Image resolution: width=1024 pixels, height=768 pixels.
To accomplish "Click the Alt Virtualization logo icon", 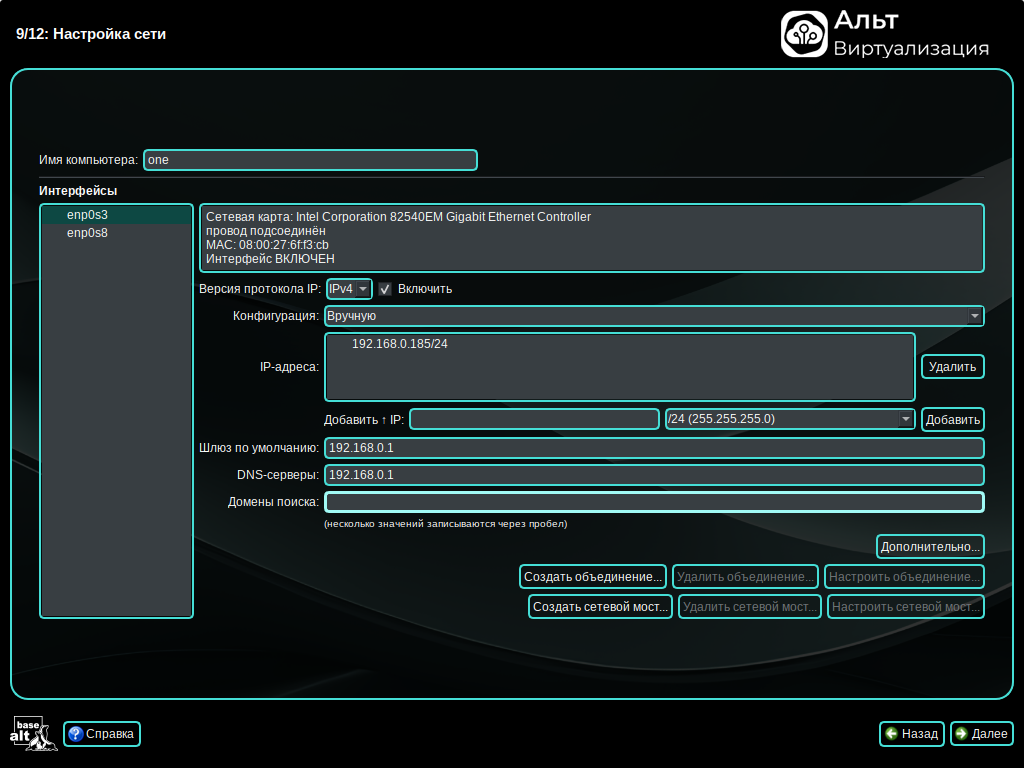I will point(804,34).
